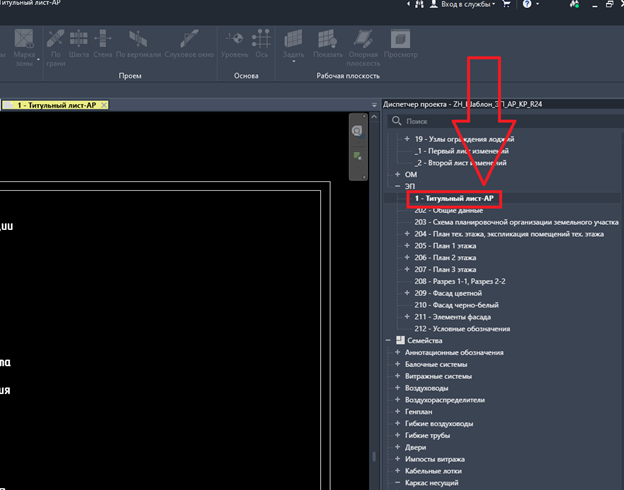The image size is (624, 490).
Task: Toggle Показать work plane
Action: pyautogui.click(x=328, y=44)
